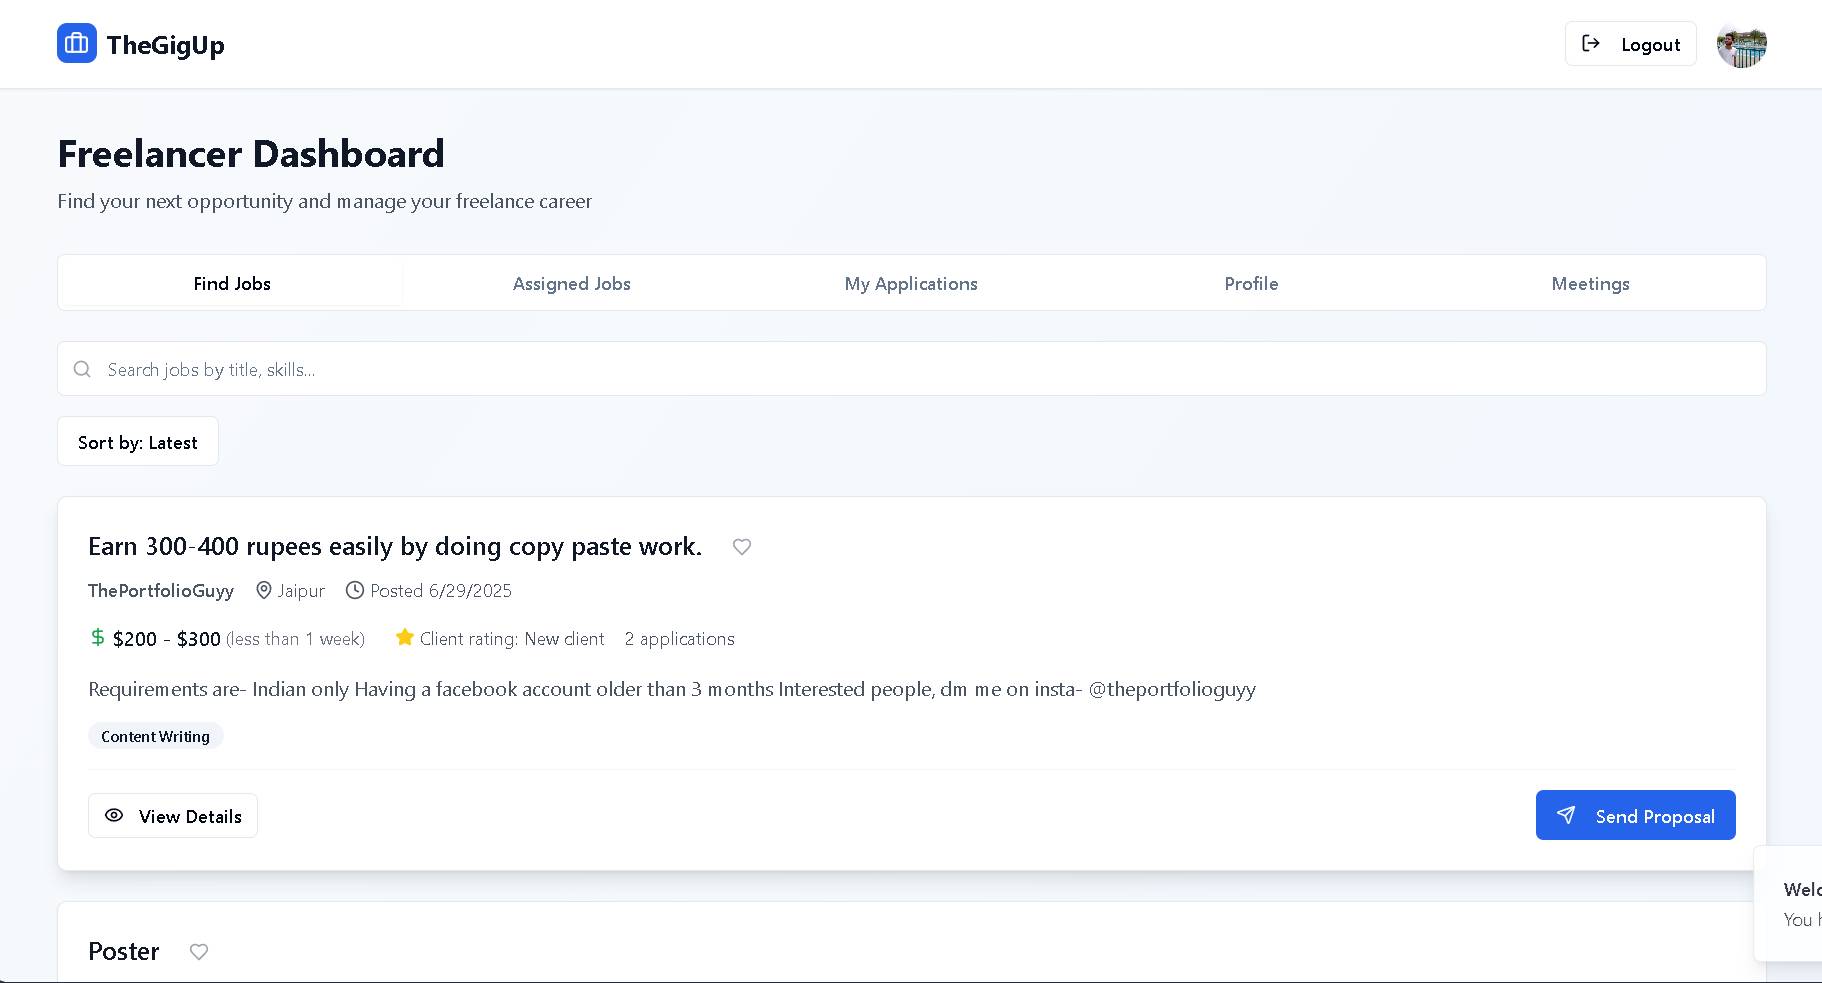Image resolution: width=1822 pixels, height=983 pixels.
Task: Click the search magnifier icon
Action: [82, 370]
